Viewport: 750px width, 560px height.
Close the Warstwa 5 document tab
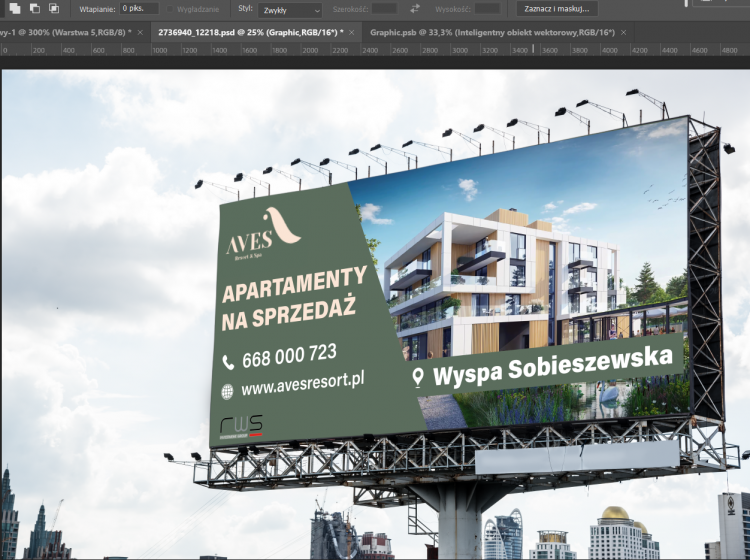pyautogui.click(x=140, y=32)
